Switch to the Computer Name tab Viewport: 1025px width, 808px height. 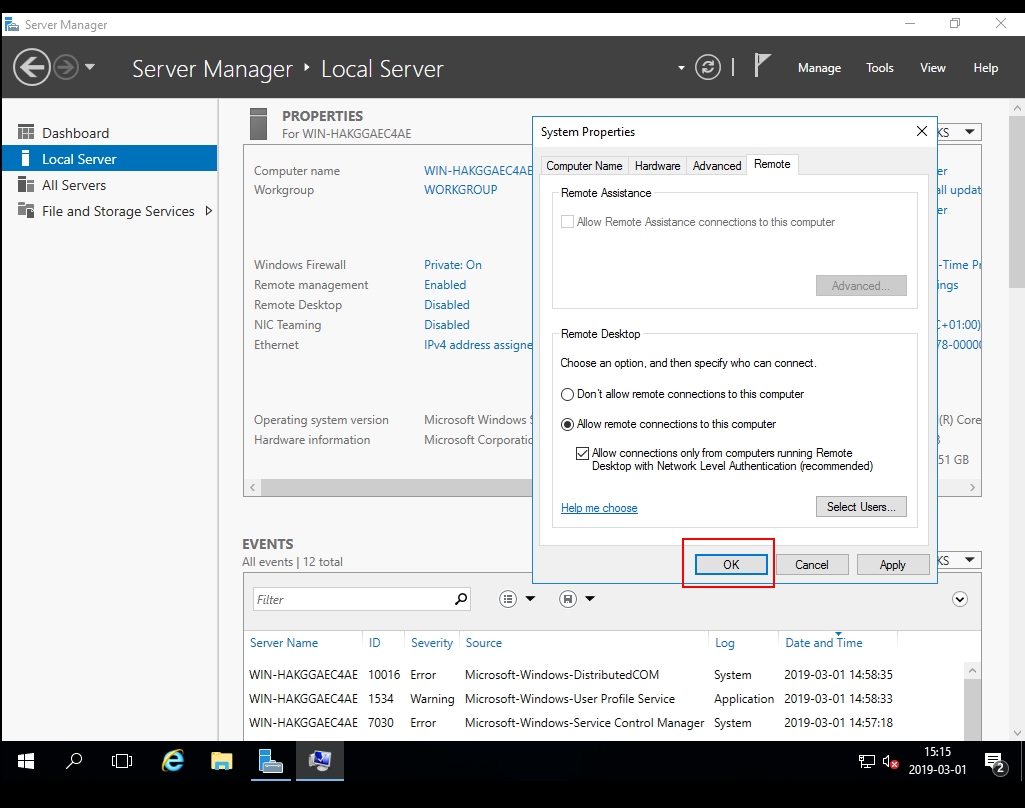click(x=584, y=166)
